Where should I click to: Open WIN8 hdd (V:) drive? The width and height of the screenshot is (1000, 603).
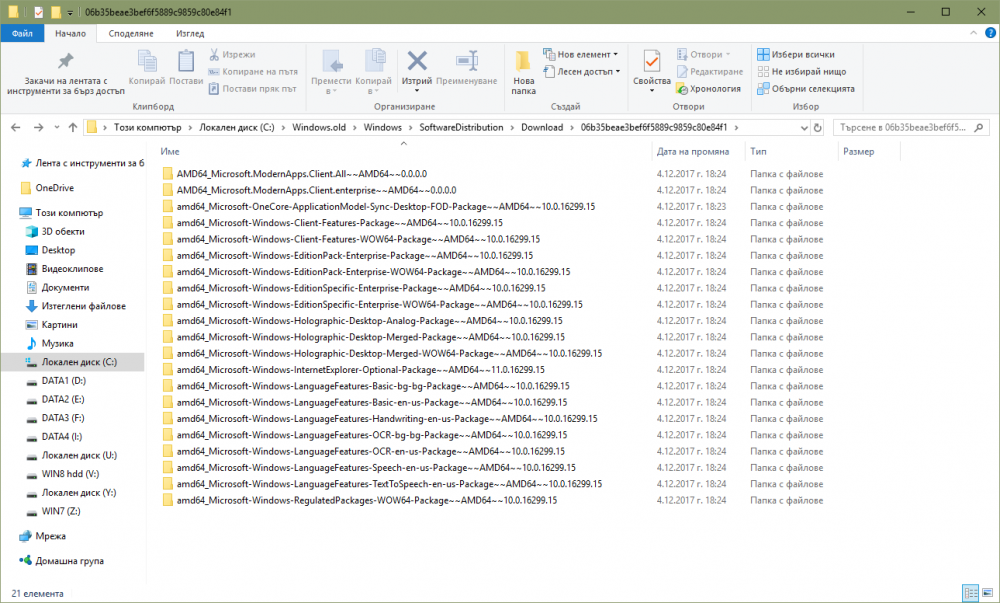(x=70, y=474)
